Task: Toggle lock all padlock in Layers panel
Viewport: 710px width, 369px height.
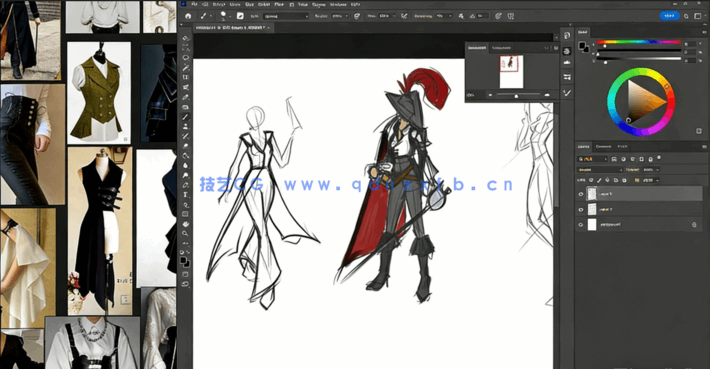Action: 624,180
